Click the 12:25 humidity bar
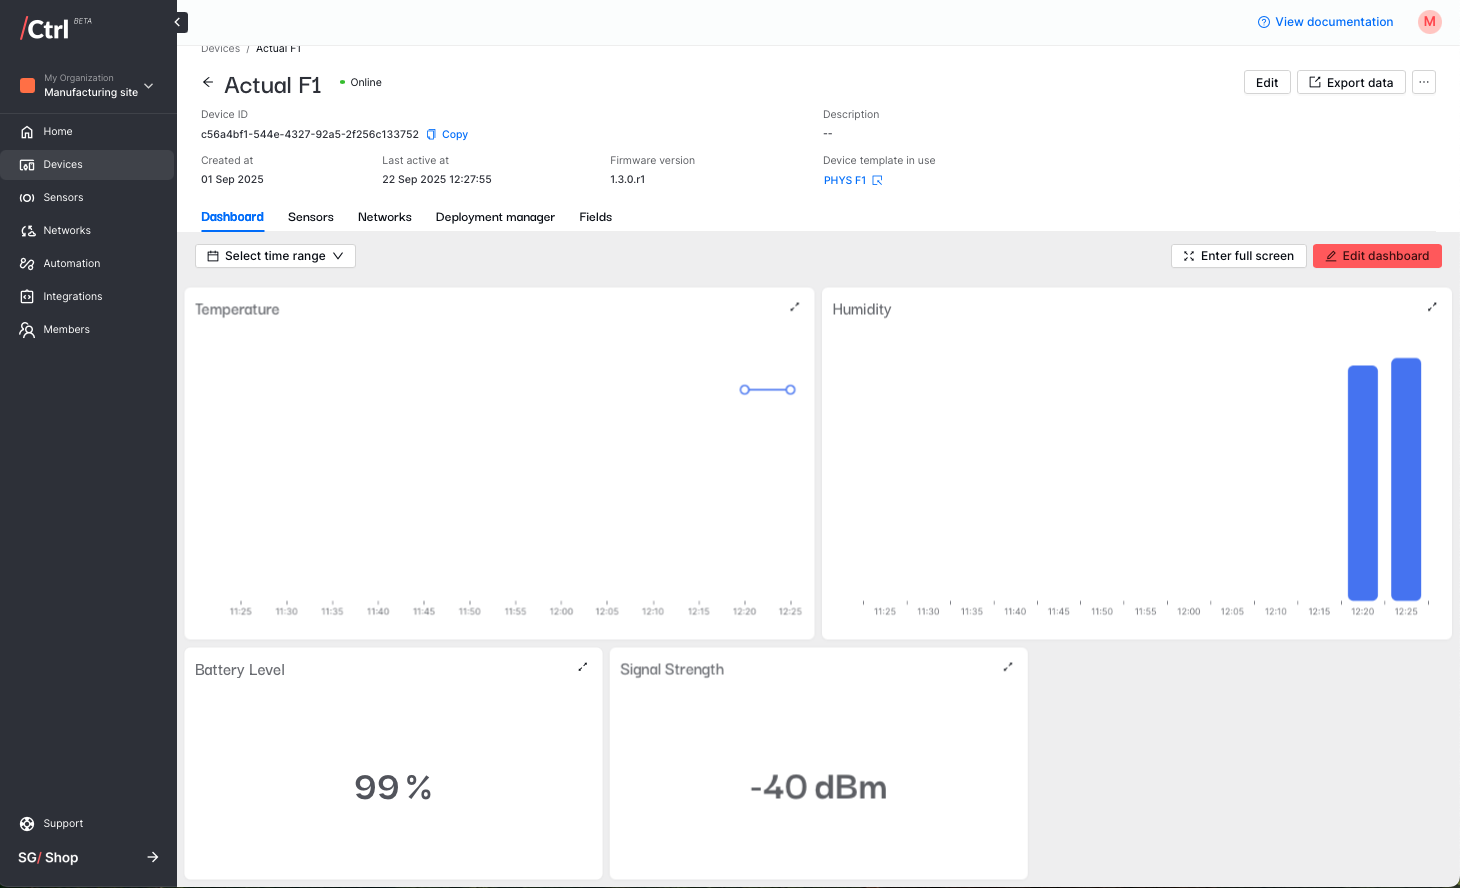The width and height of the screenshot is (1460, 888). coord(1405,478)
